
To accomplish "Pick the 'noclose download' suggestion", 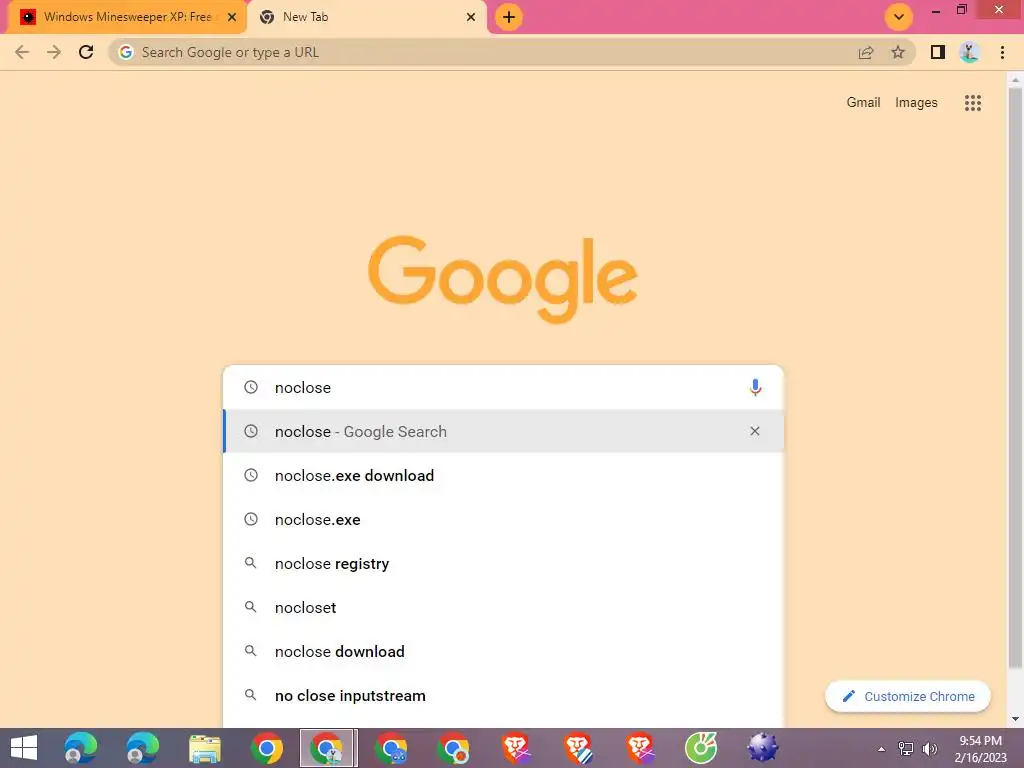I will tap(503, 651).
